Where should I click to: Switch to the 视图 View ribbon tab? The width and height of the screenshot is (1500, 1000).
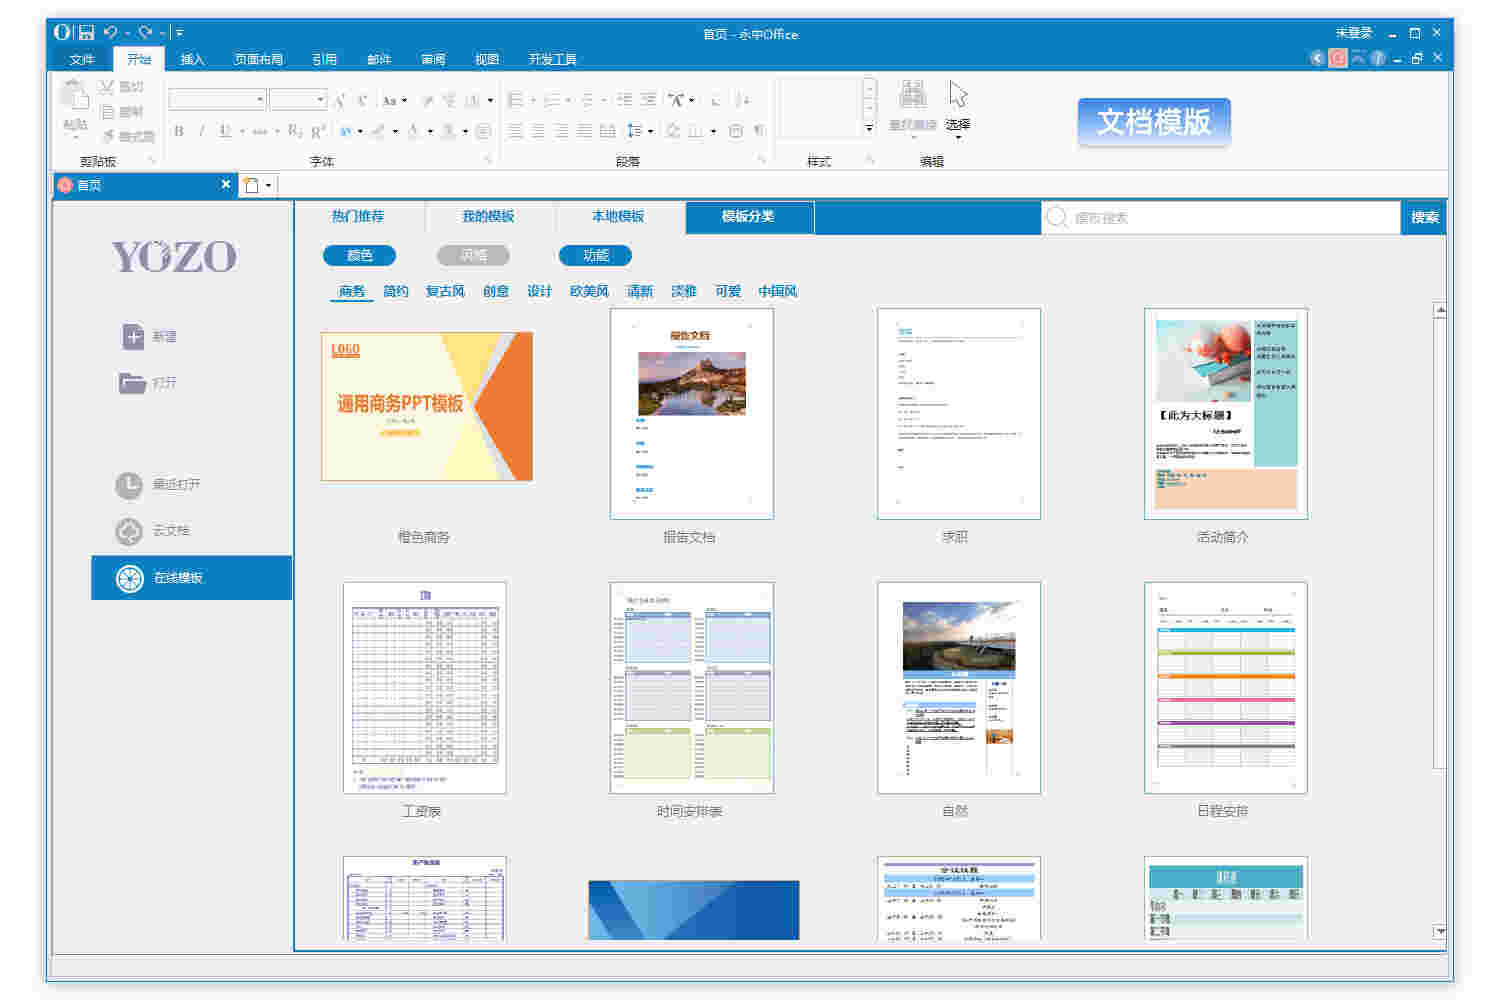pos(487,59)
